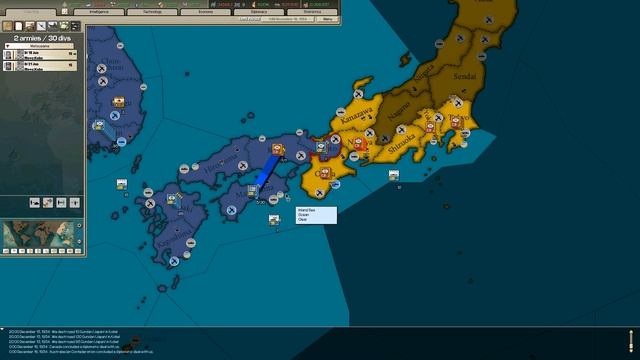Click the naval base icon north of Sendai
640x360 pixels.
482,56
